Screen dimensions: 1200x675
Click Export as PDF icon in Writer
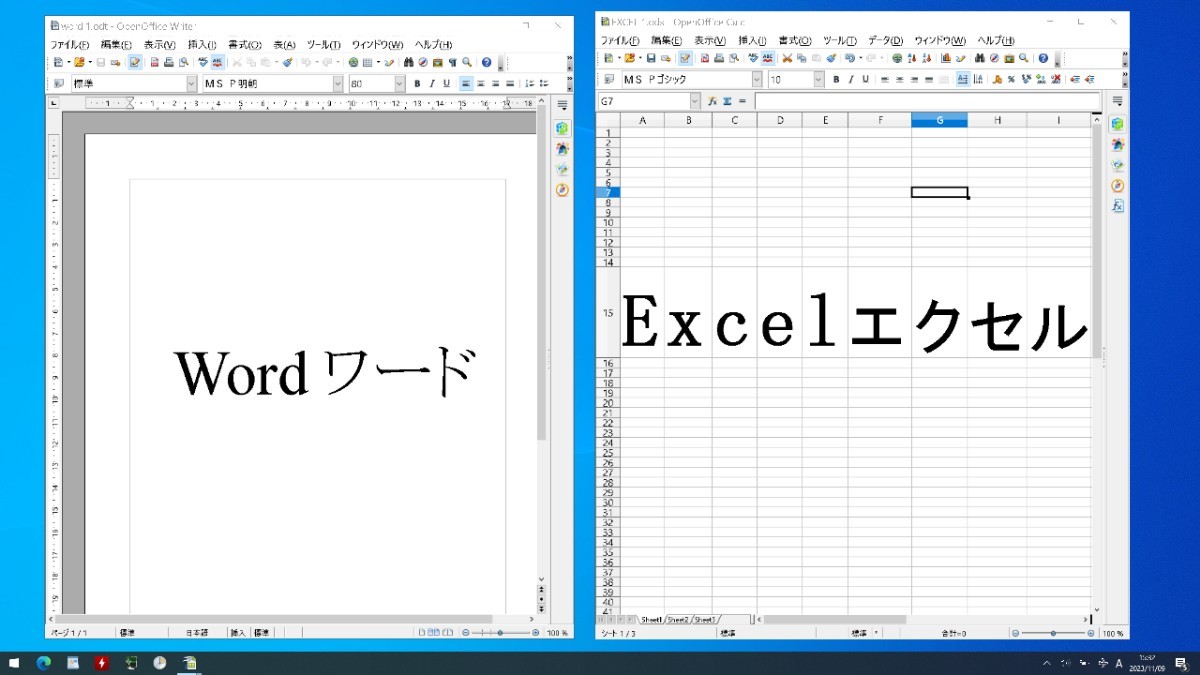click(155, 62)
